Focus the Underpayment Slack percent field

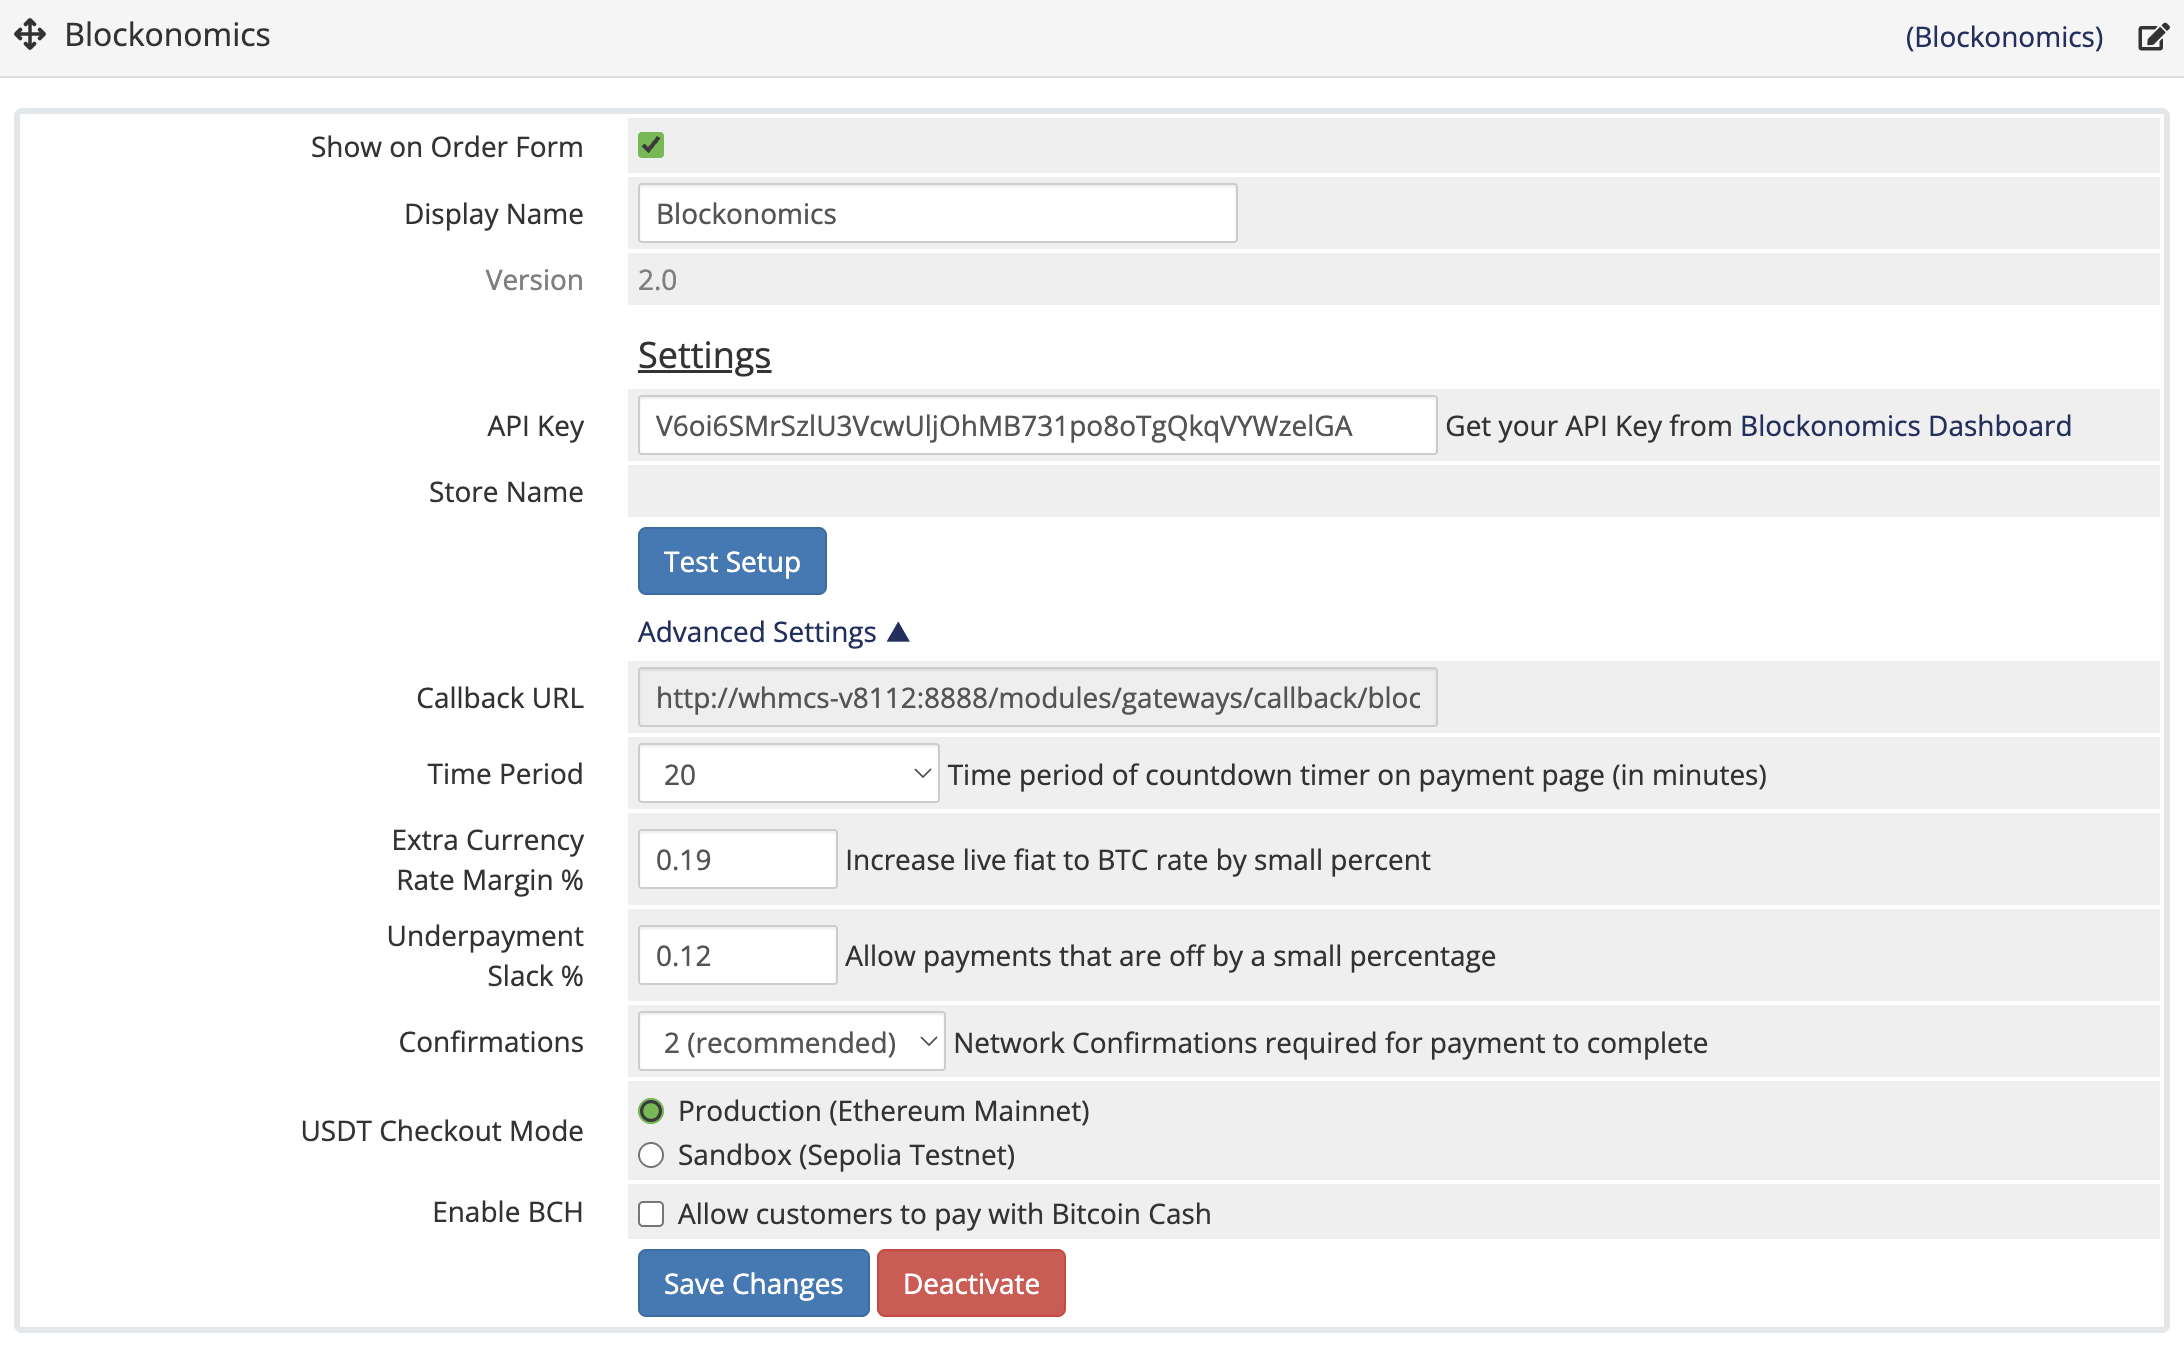[737, 955]
